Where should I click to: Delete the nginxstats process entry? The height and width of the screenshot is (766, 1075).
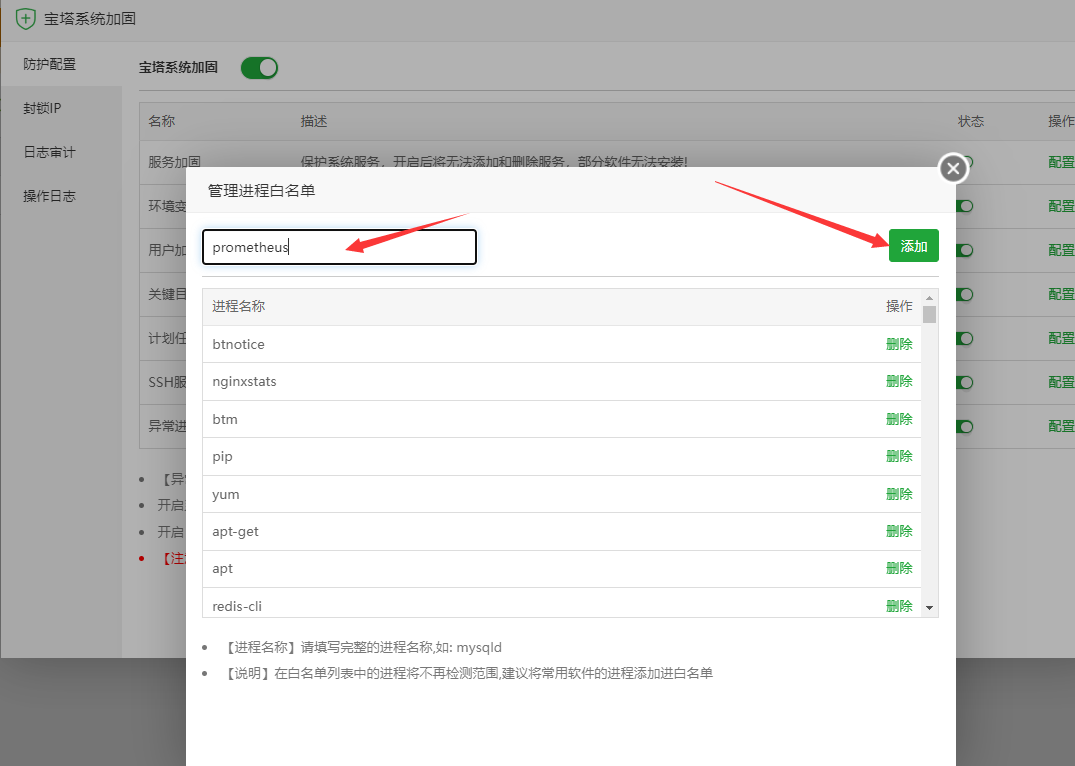coord(898,381)
